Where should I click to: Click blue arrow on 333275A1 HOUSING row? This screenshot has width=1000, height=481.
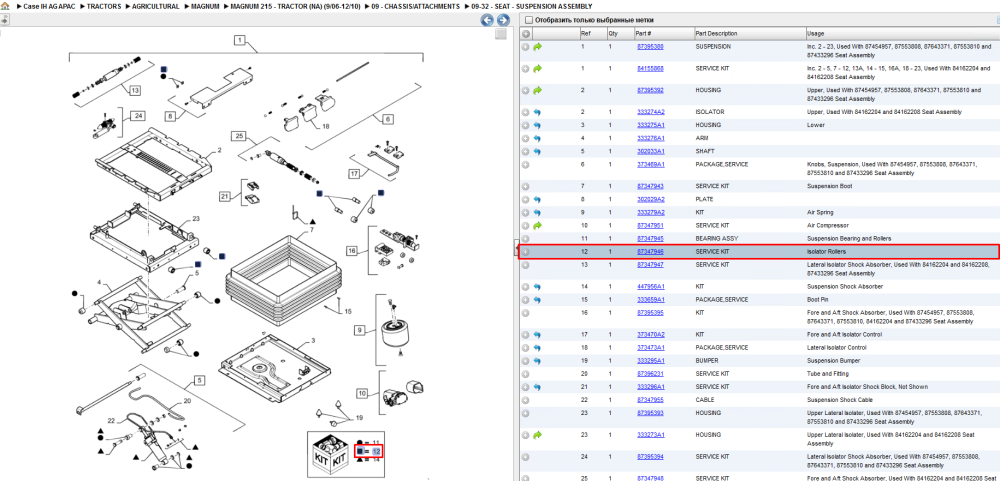(x=537, y=125)
